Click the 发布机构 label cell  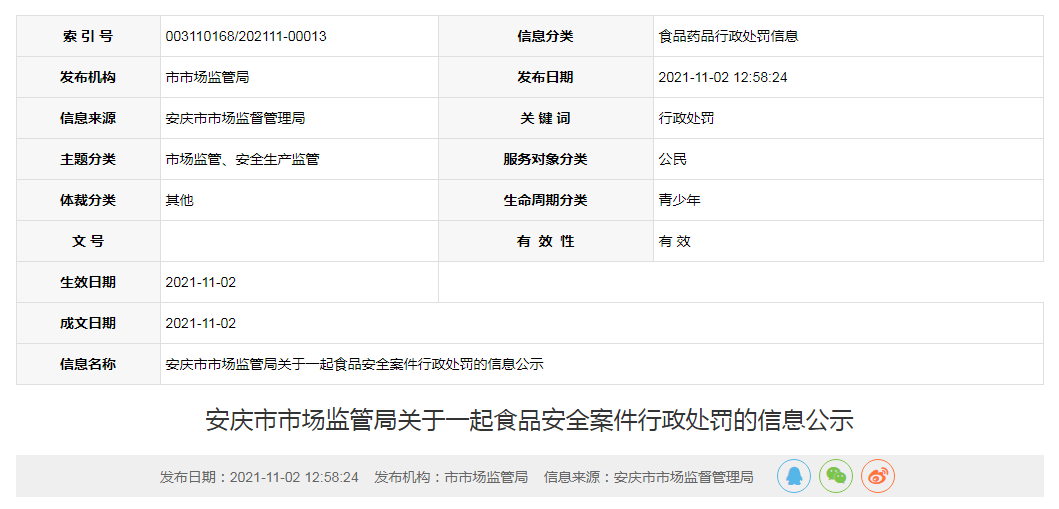point(88,78)
